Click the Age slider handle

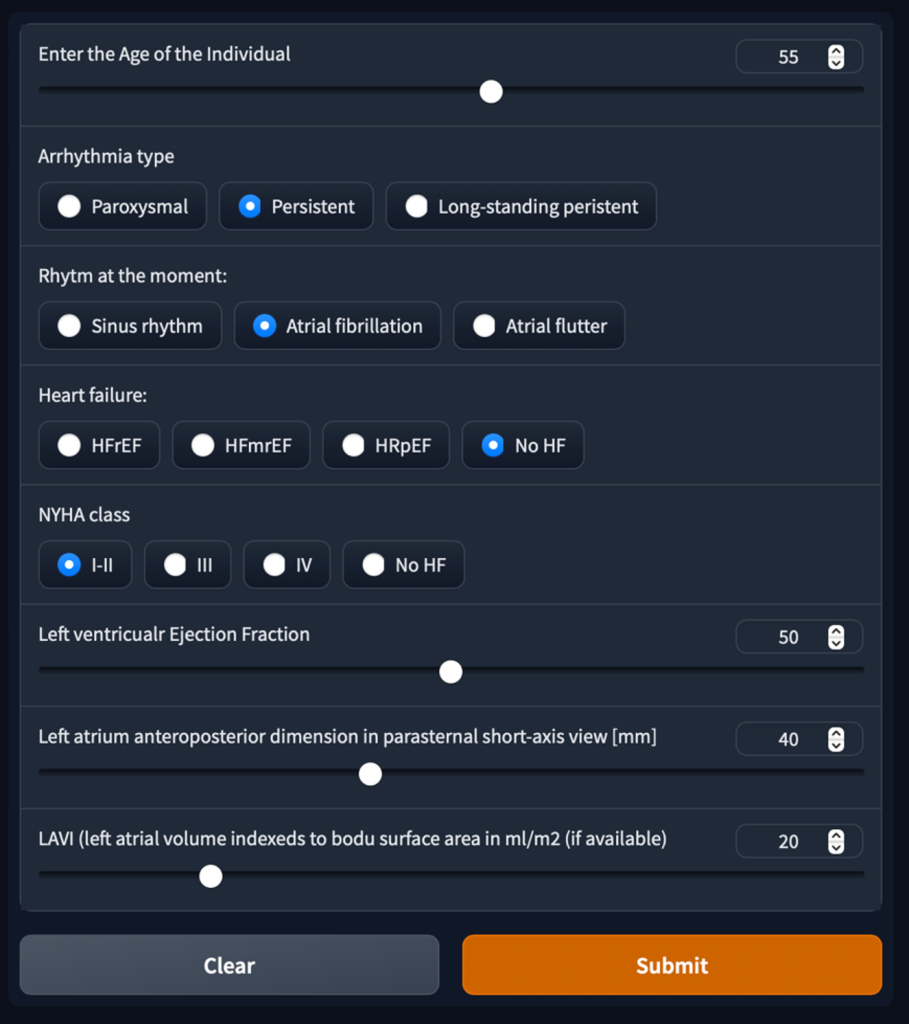pos(491,92)
